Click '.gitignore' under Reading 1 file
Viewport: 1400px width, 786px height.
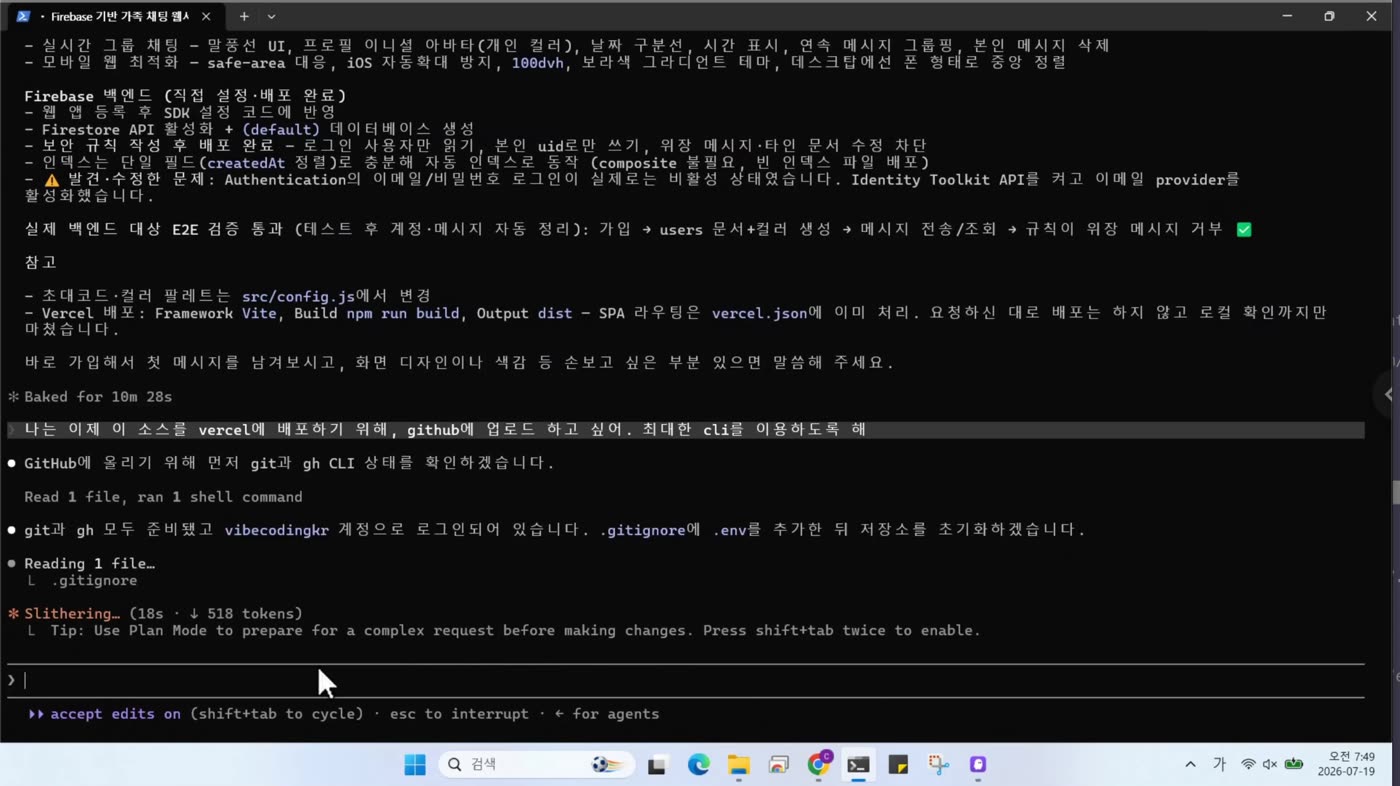click(94, 580)
